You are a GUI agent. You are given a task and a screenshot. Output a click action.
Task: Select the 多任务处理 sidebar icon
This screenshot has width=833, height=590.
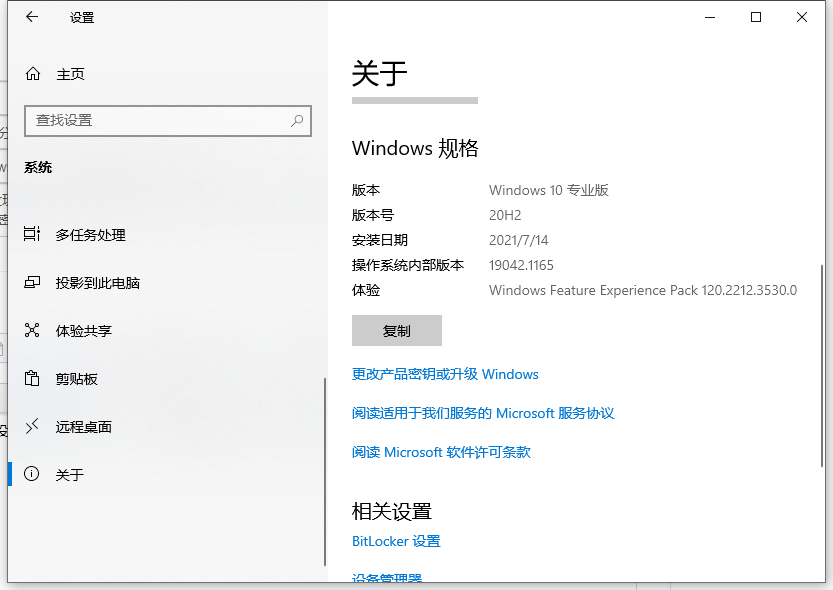34,235
